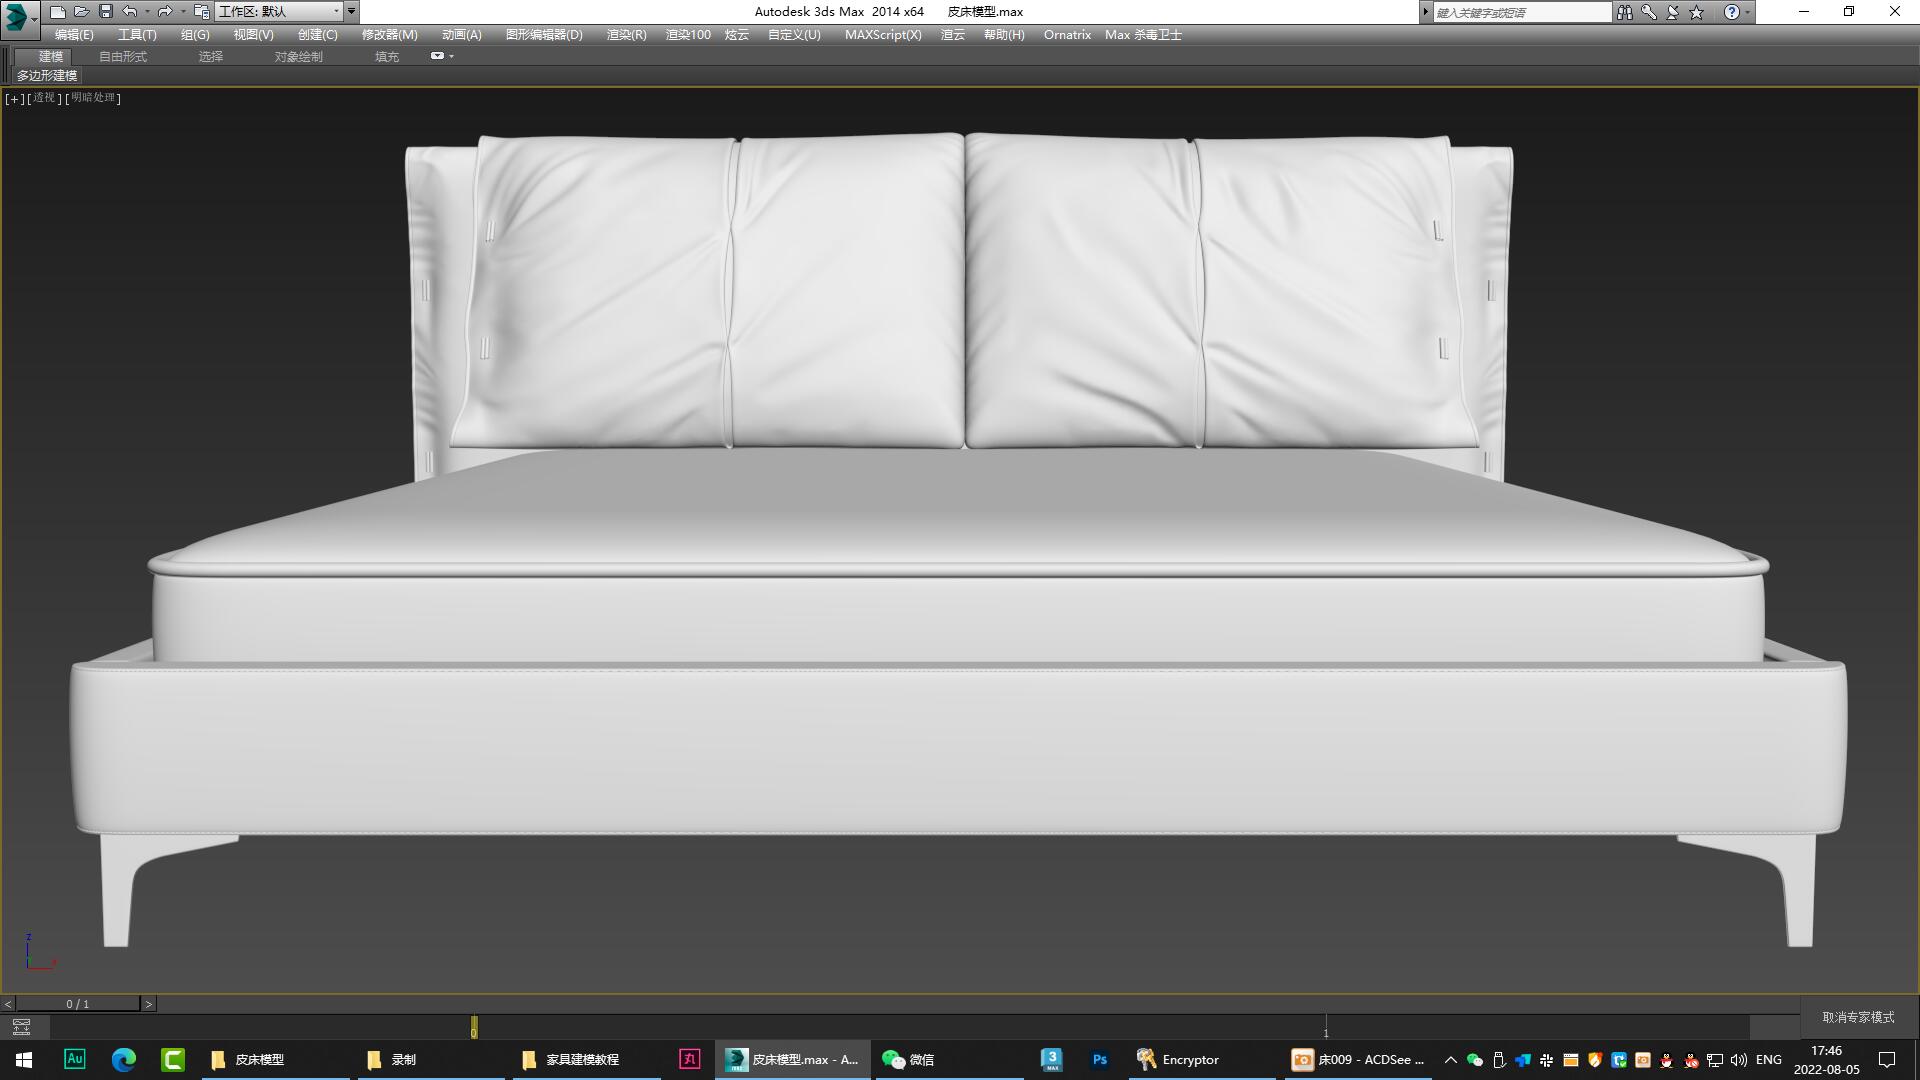Toggle the 明暗处理 viewport shading label

[93, 98]
